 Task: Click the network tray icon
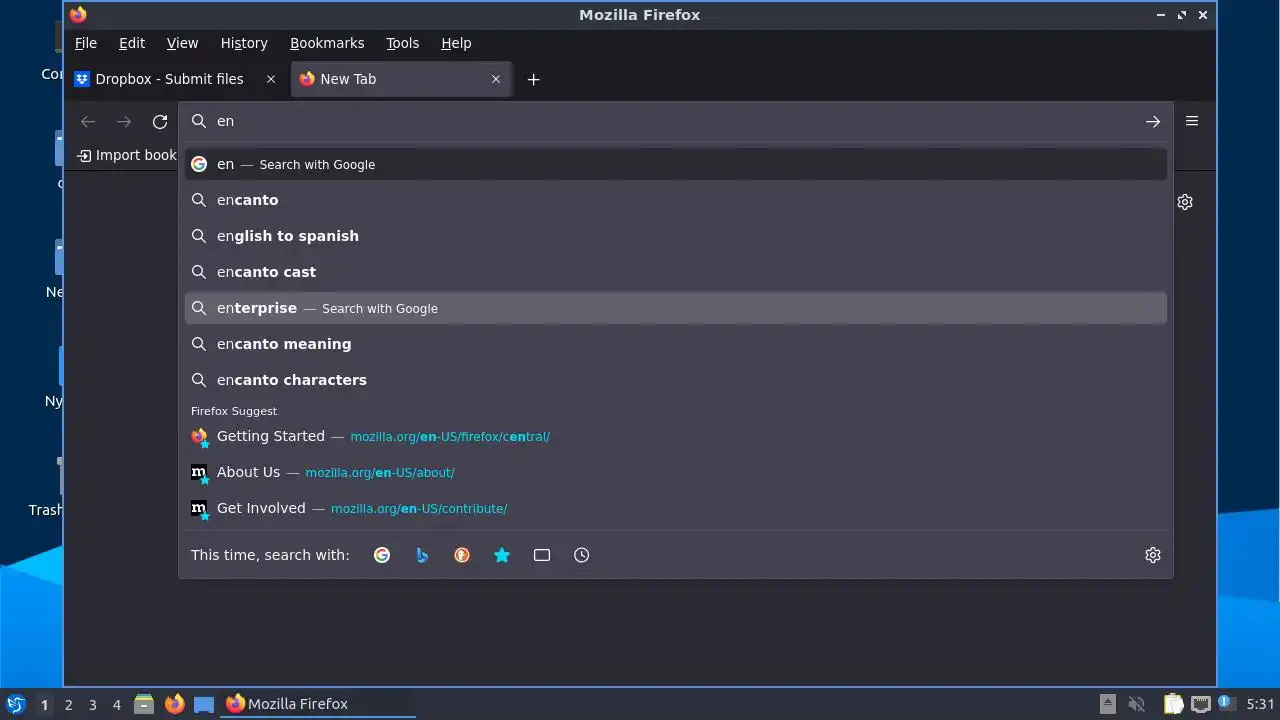[x=1200, y=704]
